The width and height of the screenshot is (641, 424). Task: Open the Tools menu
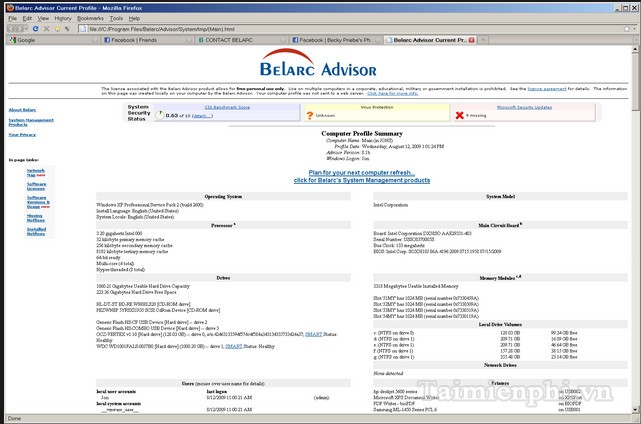(x=116, y=18)
